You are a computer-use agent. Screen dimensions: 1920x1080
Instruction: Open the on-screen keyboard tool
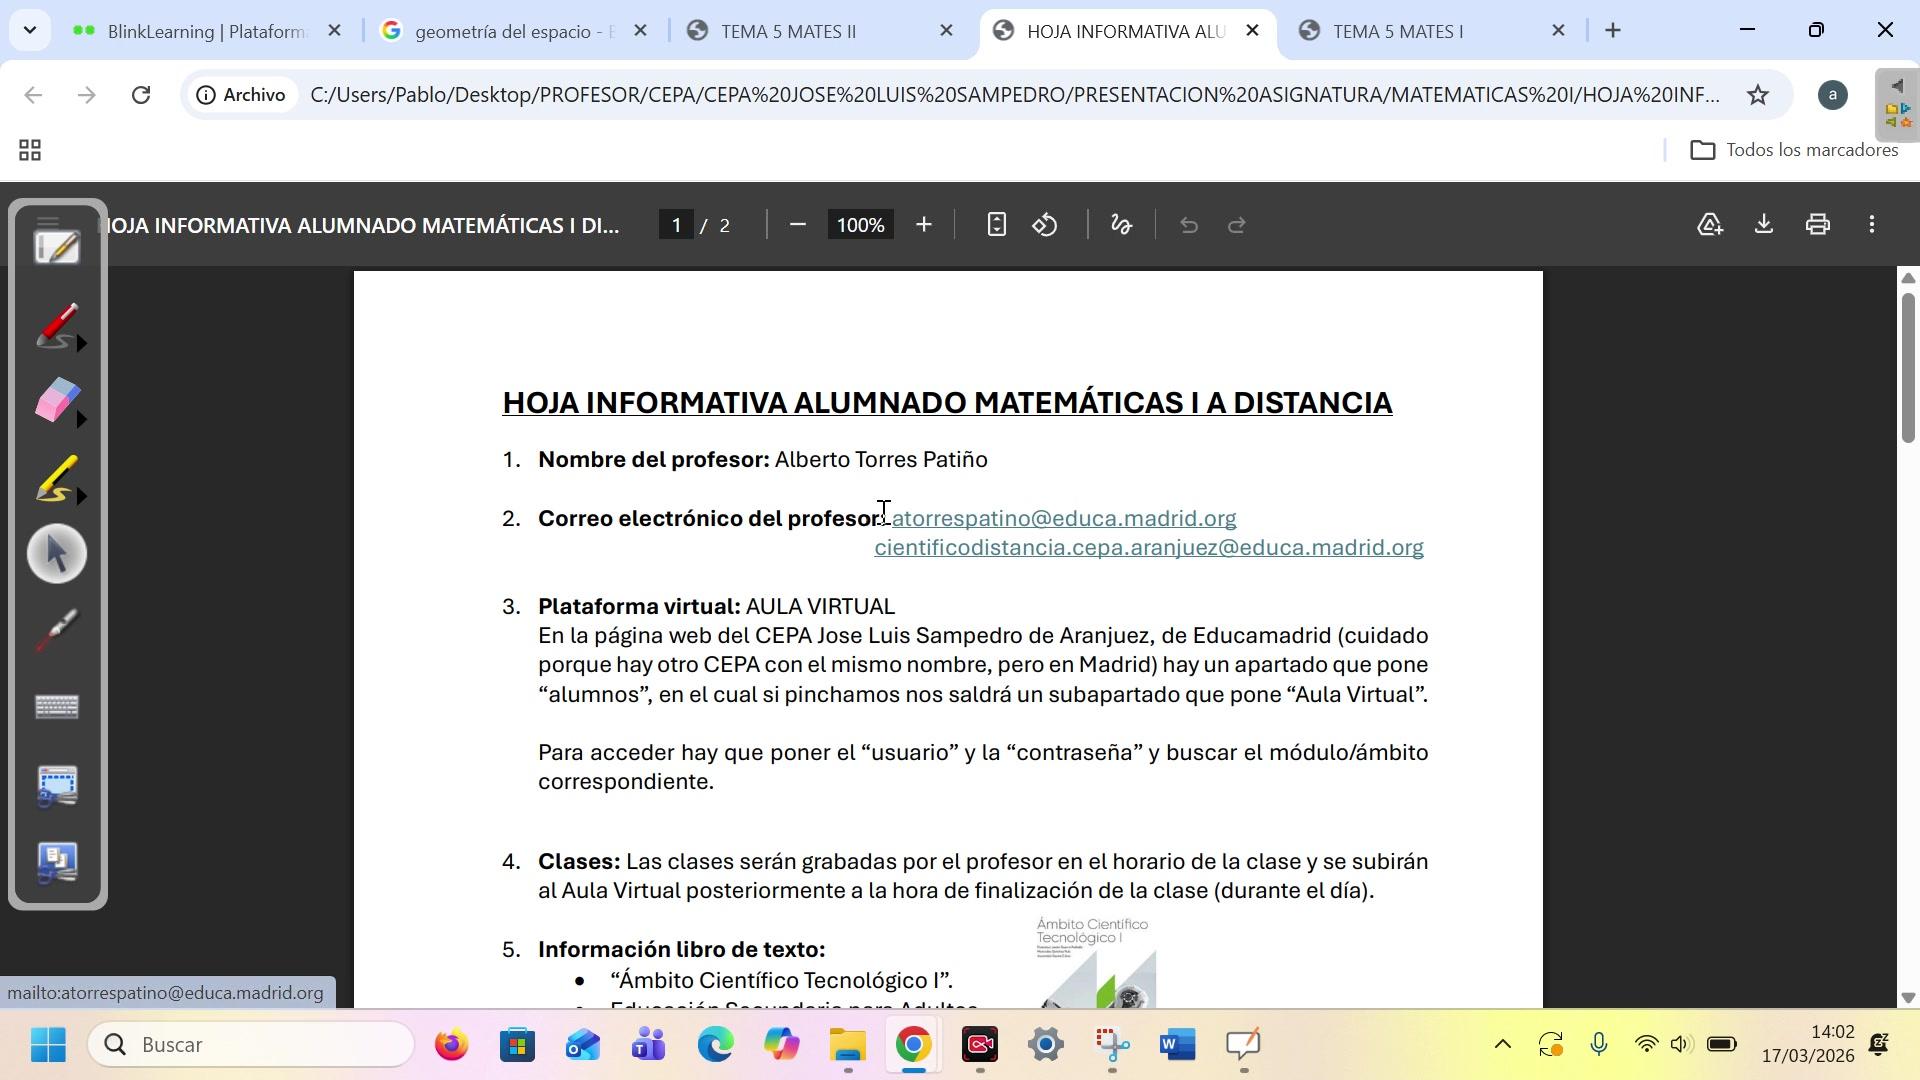pyautogui.click(x=57, y=707)
